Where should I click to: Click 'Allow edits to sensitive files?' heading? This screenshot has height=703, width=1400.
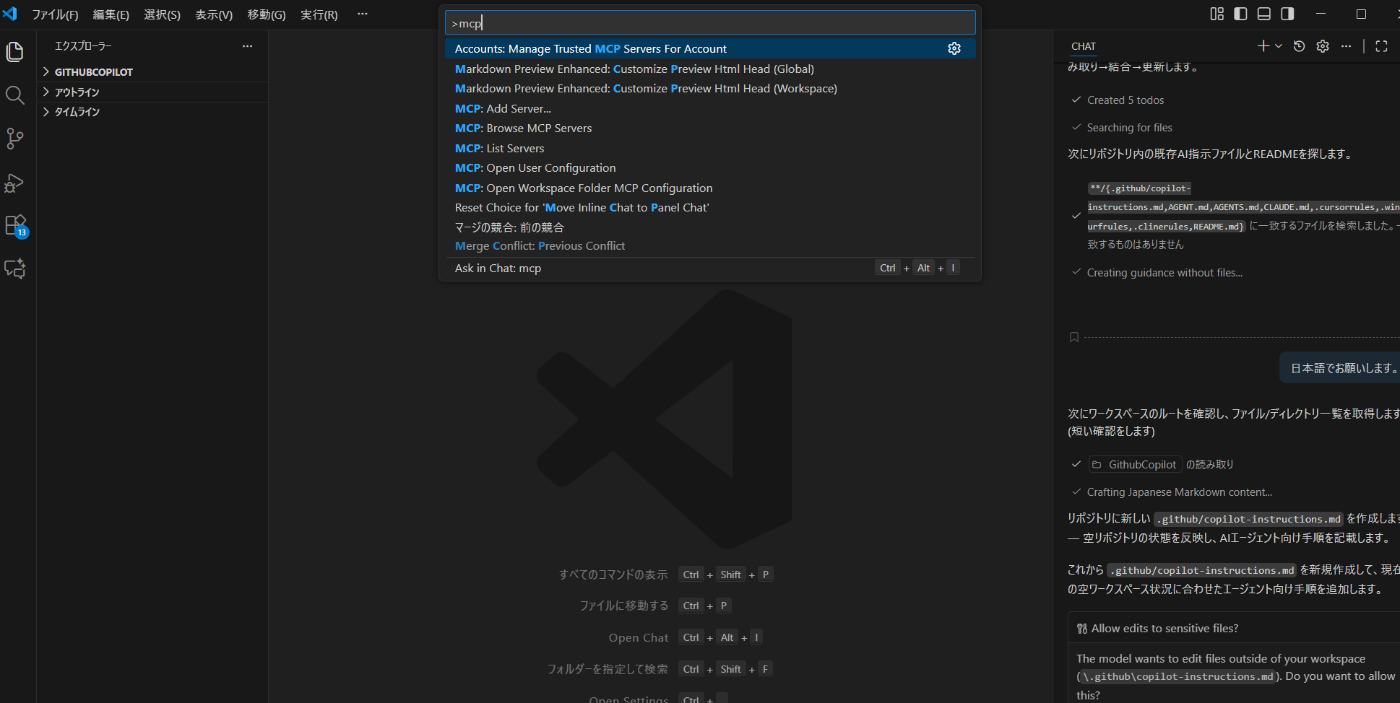pos(1164,628)
